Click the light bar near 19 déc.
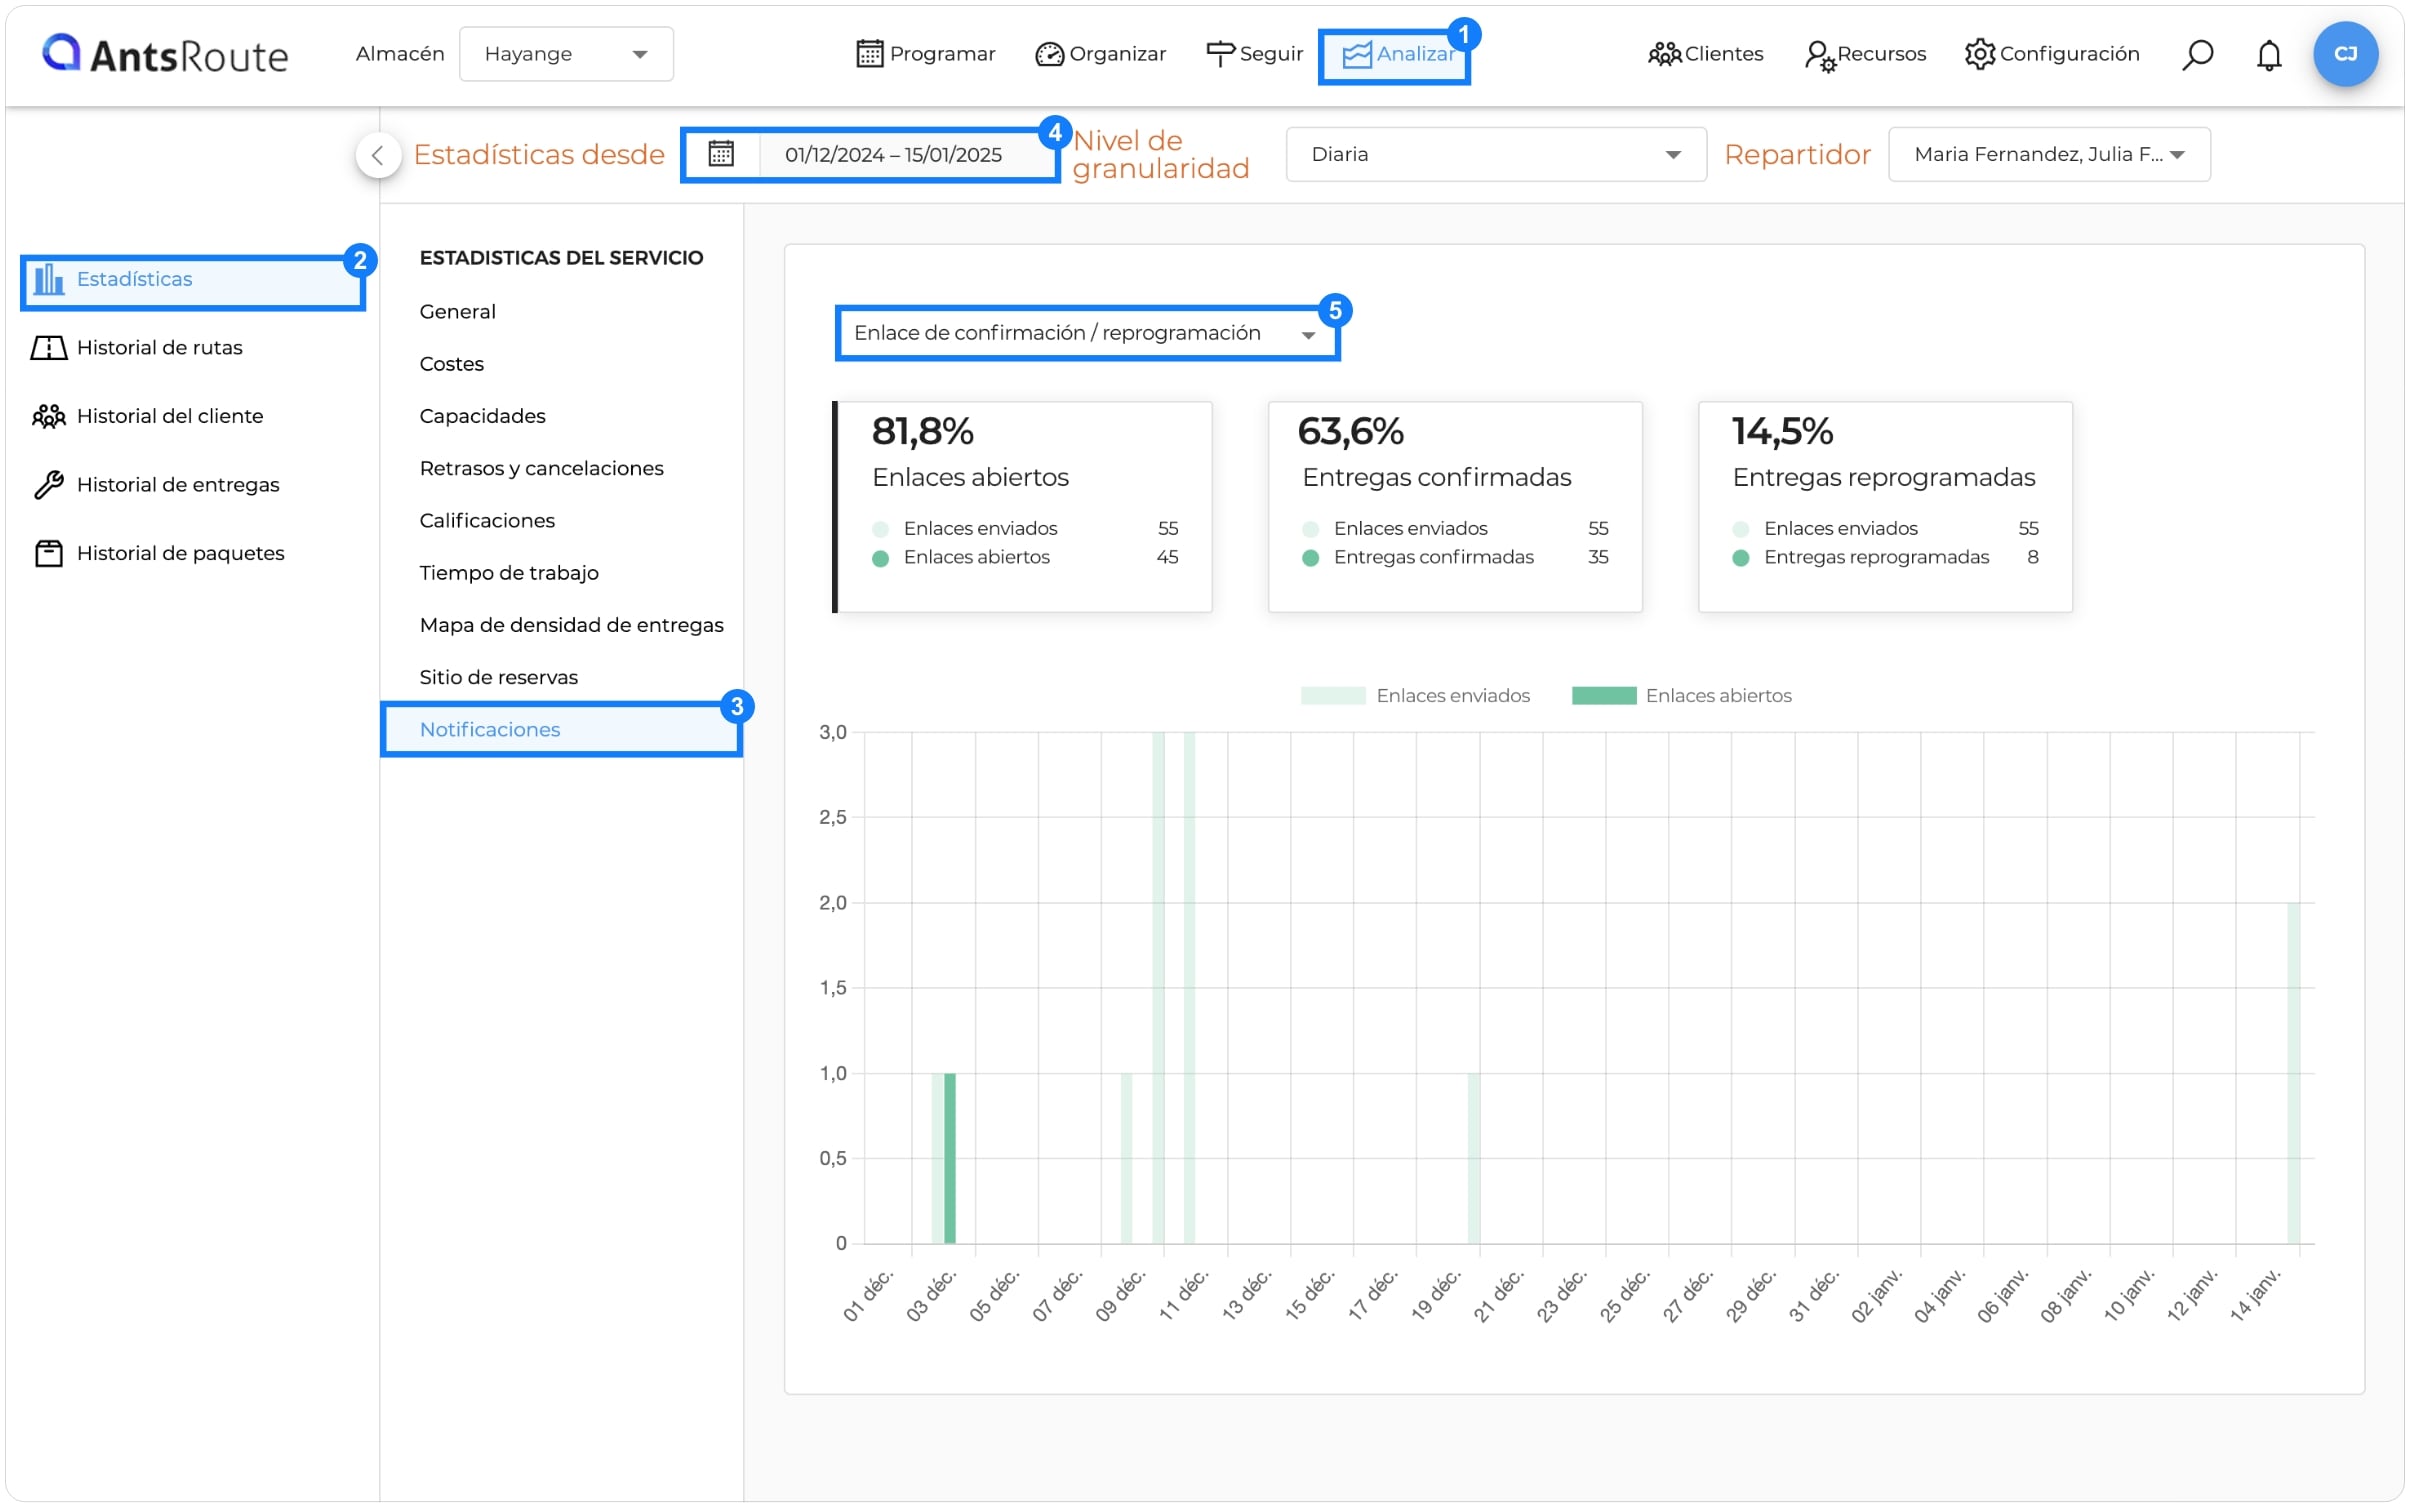This screenshot has width=2410, height=1507. tap(1474, 1158)
